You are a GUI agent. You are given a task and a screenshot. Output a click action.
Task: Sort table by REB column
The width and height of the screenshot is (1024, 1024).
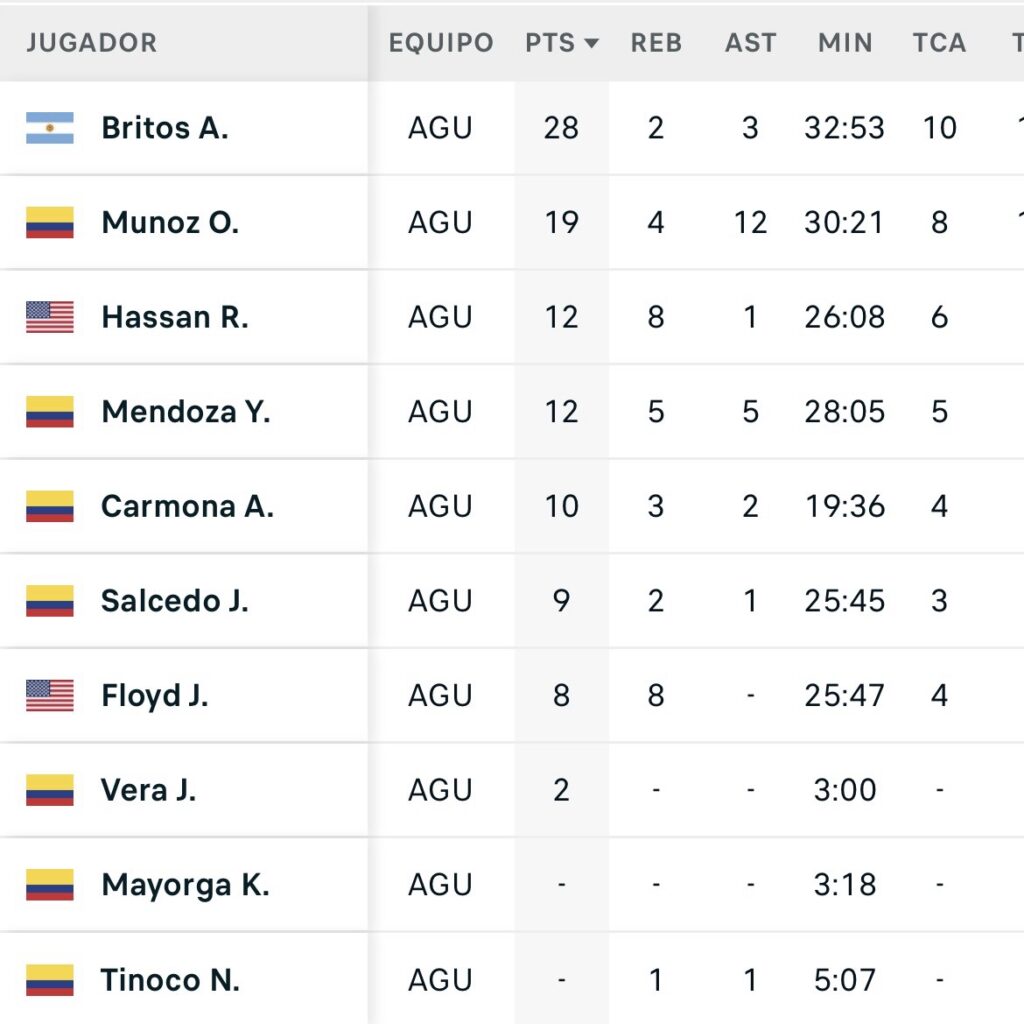tap(656, 43)
